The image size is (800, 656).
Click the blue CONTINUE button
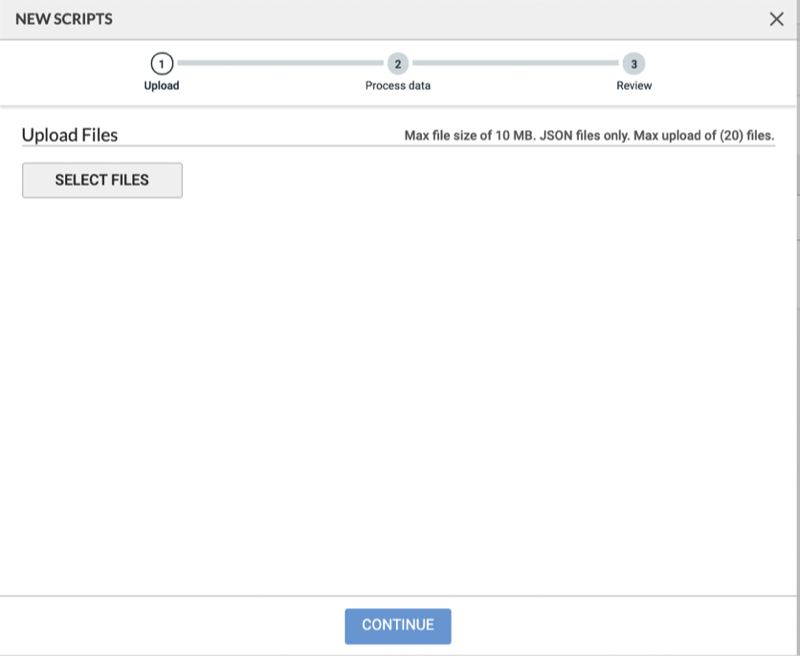398,625
